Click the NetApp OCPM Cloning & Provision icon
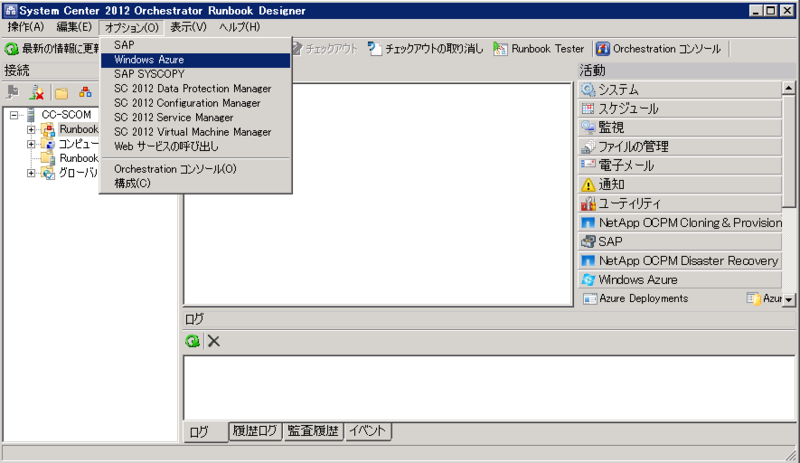Image resolution: width=800 pixels, height=463 pixels. [x=588, y=223]
